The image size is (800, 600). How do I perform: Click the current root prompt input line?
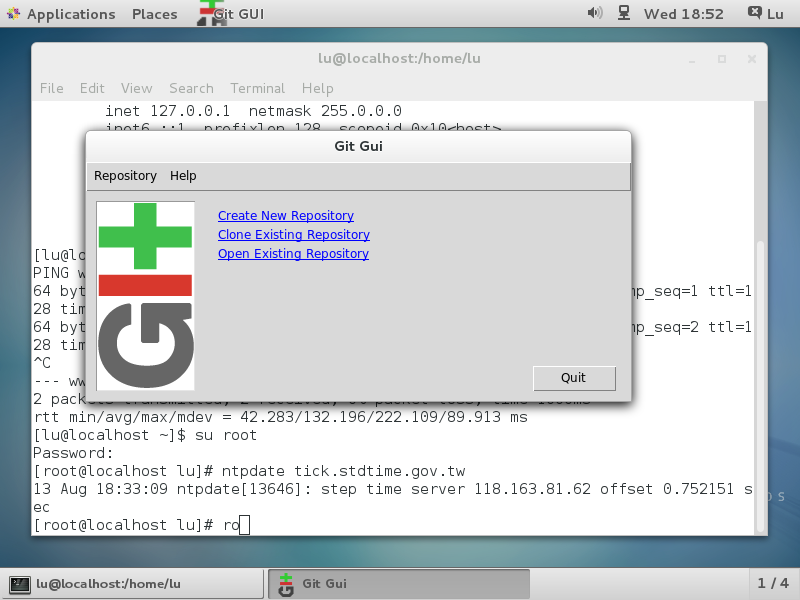[142, 525]
